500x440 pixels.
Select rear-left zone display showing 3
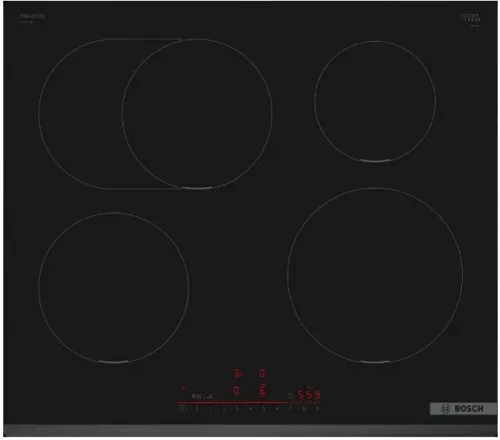pos(237,373)
